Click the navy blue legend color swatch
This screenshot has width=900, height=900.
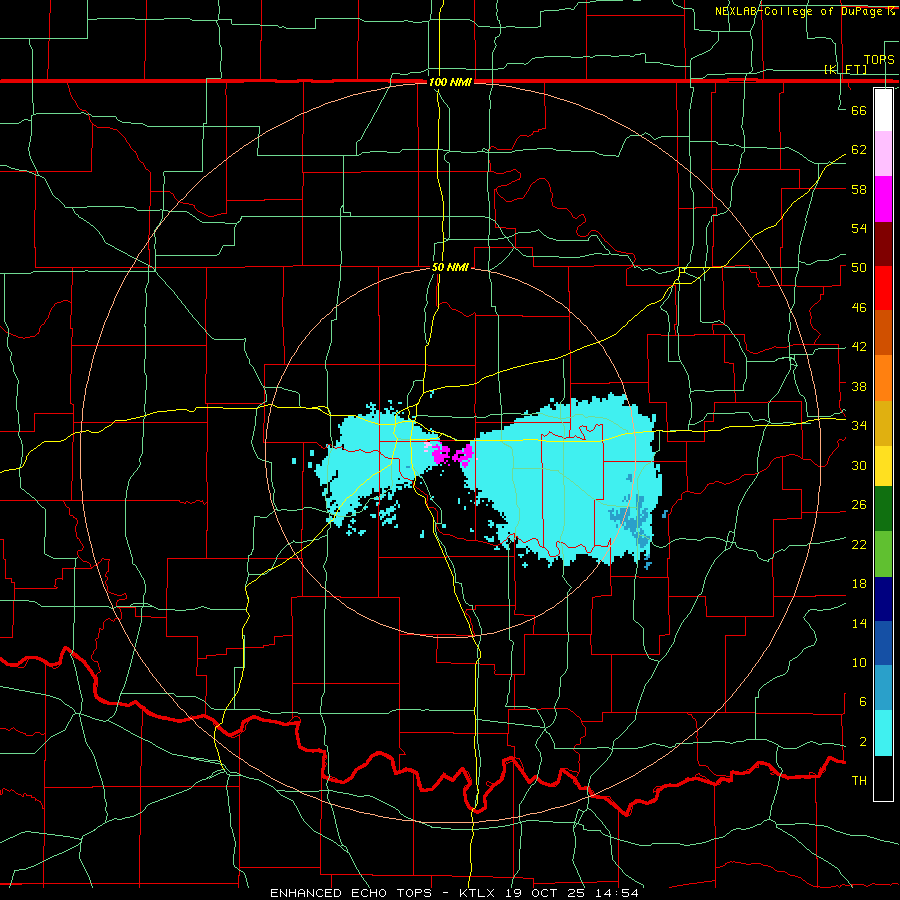point(883,599)
